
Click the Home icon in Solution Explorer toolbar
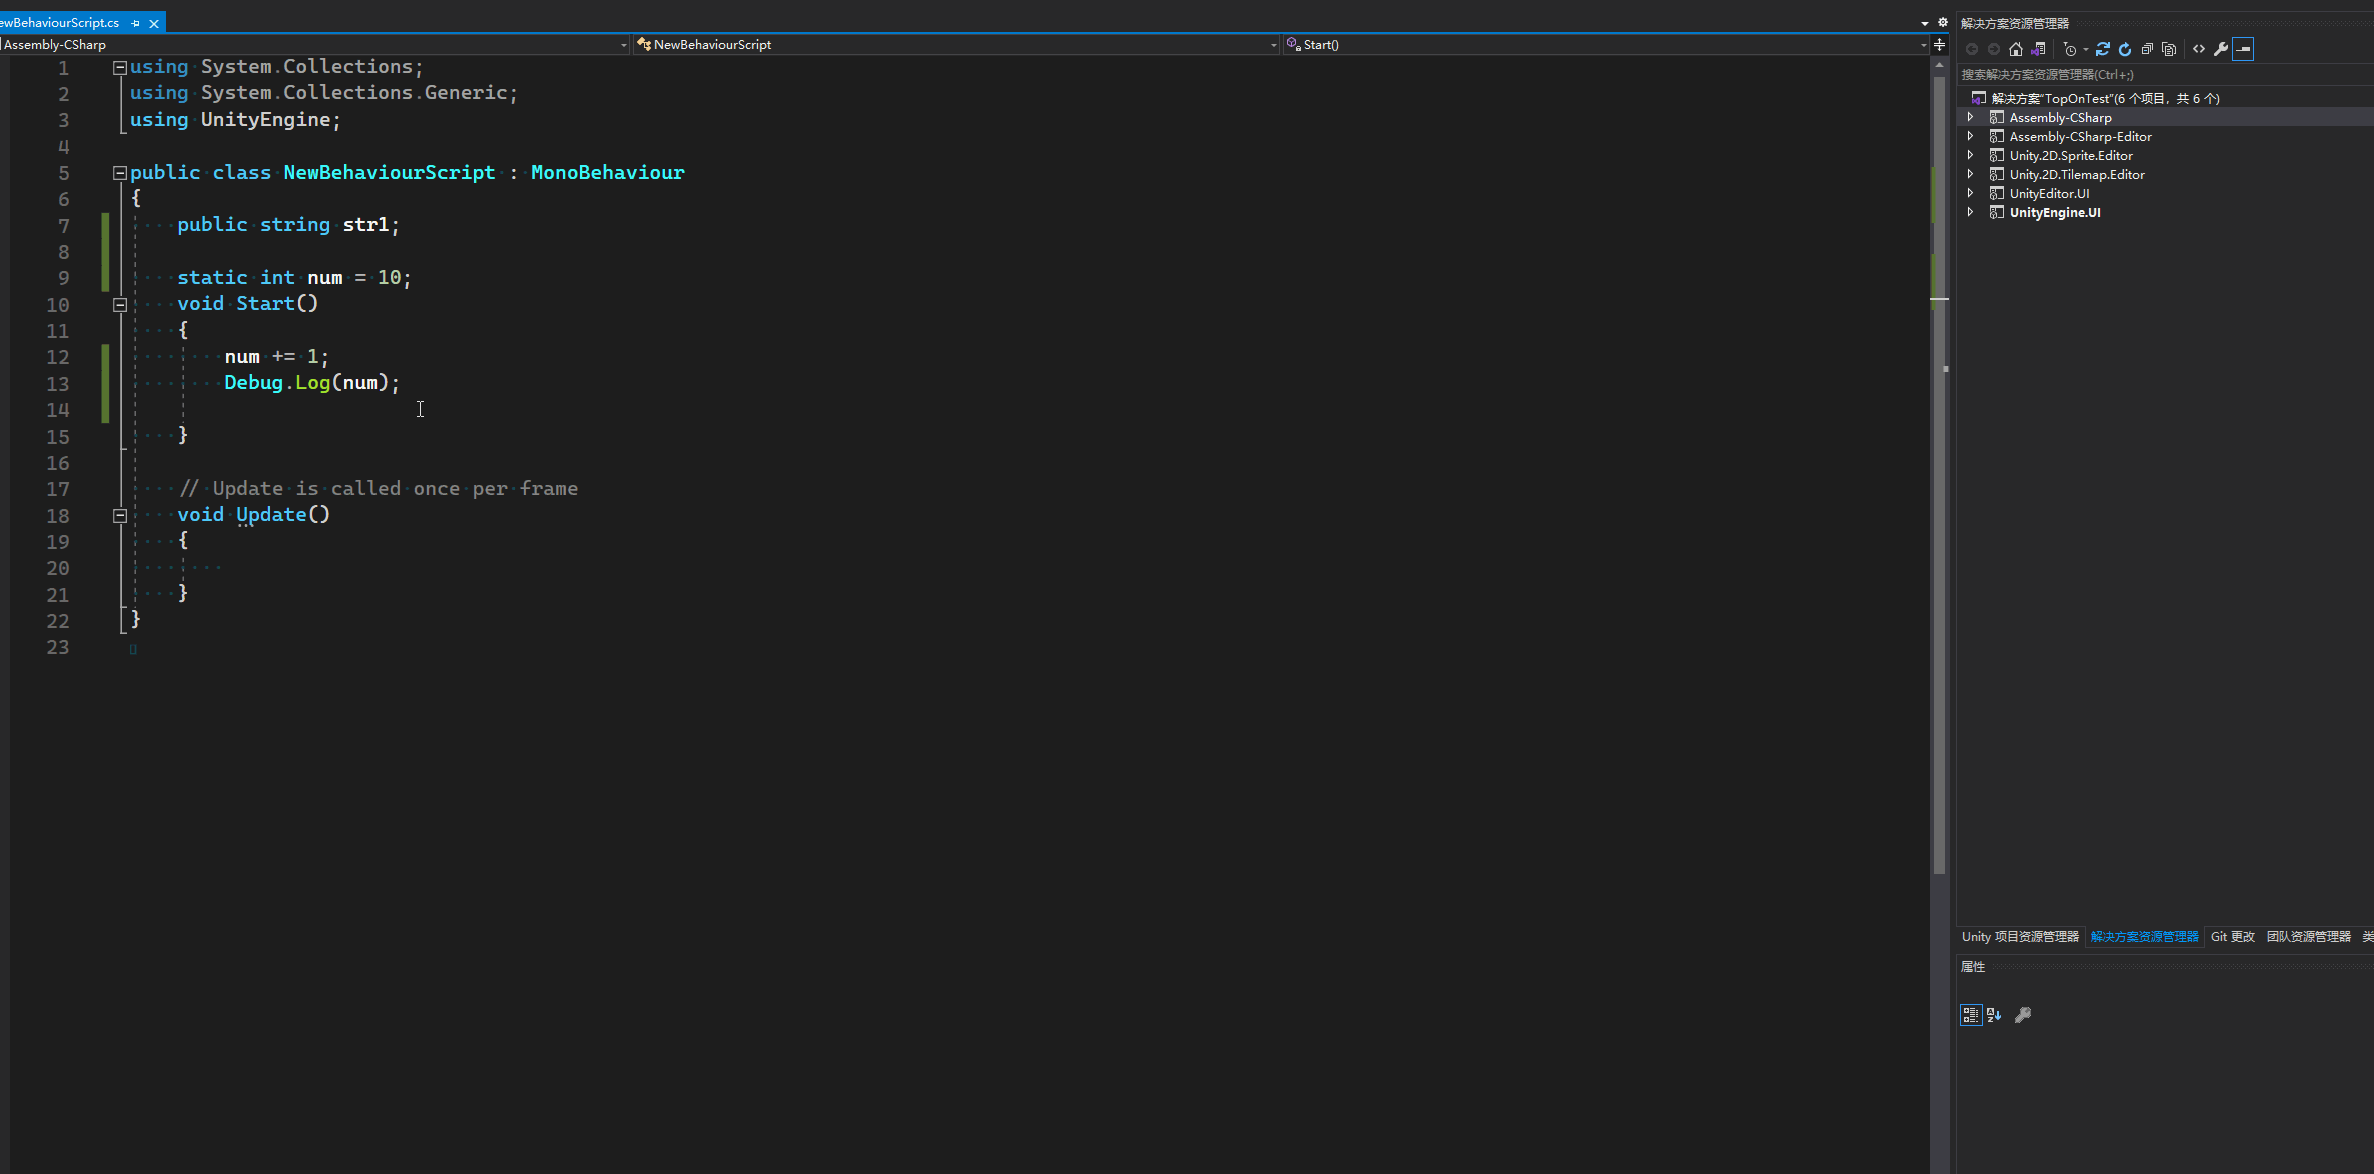click(2016, 49)
